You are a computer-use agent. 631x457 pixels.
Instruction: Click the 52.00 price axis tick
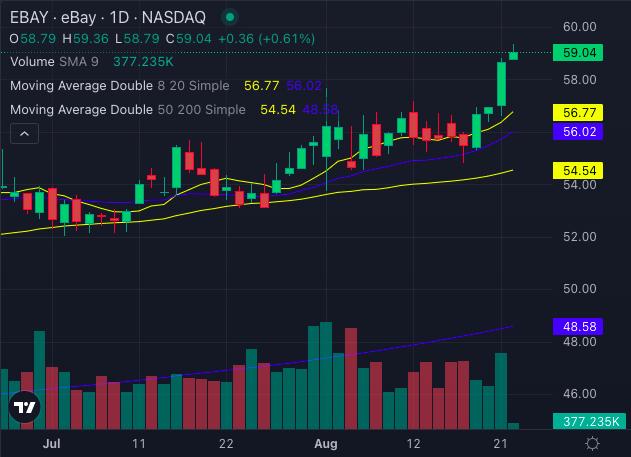[x=579, y=237]
